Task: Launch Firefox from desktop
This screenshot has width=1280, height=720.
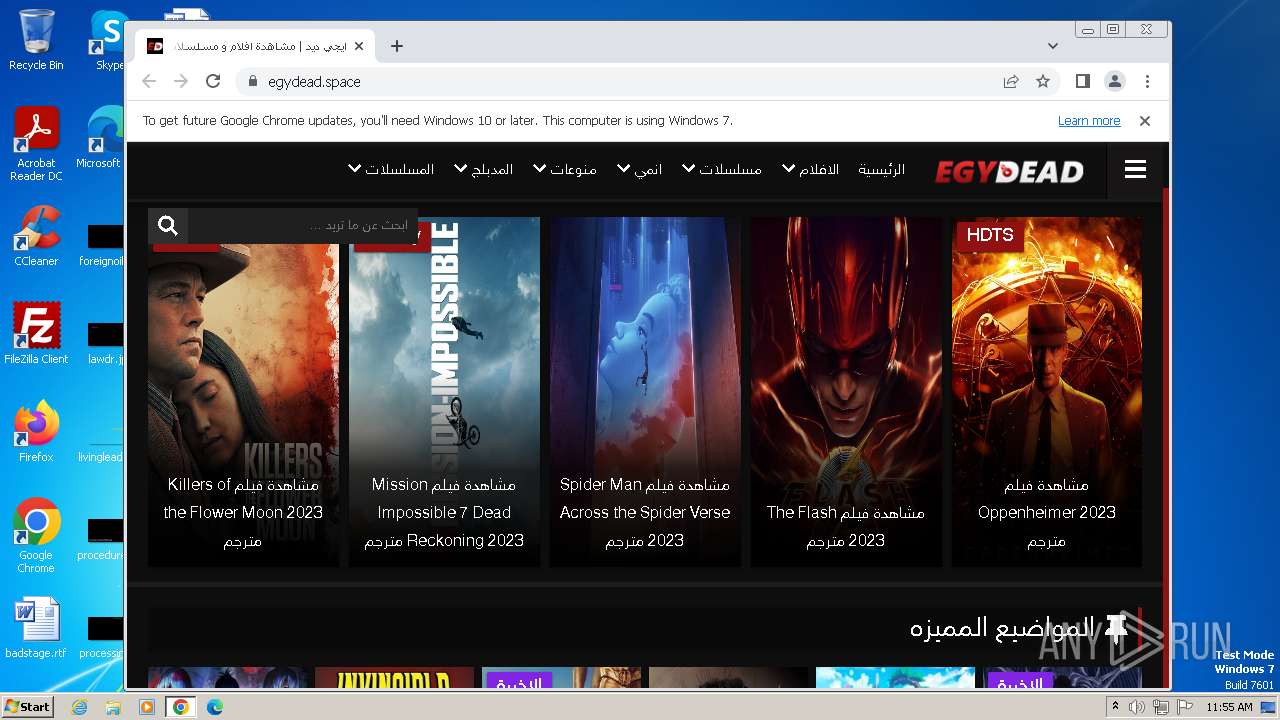Action: pyautogui.click(x=36, y=432)
